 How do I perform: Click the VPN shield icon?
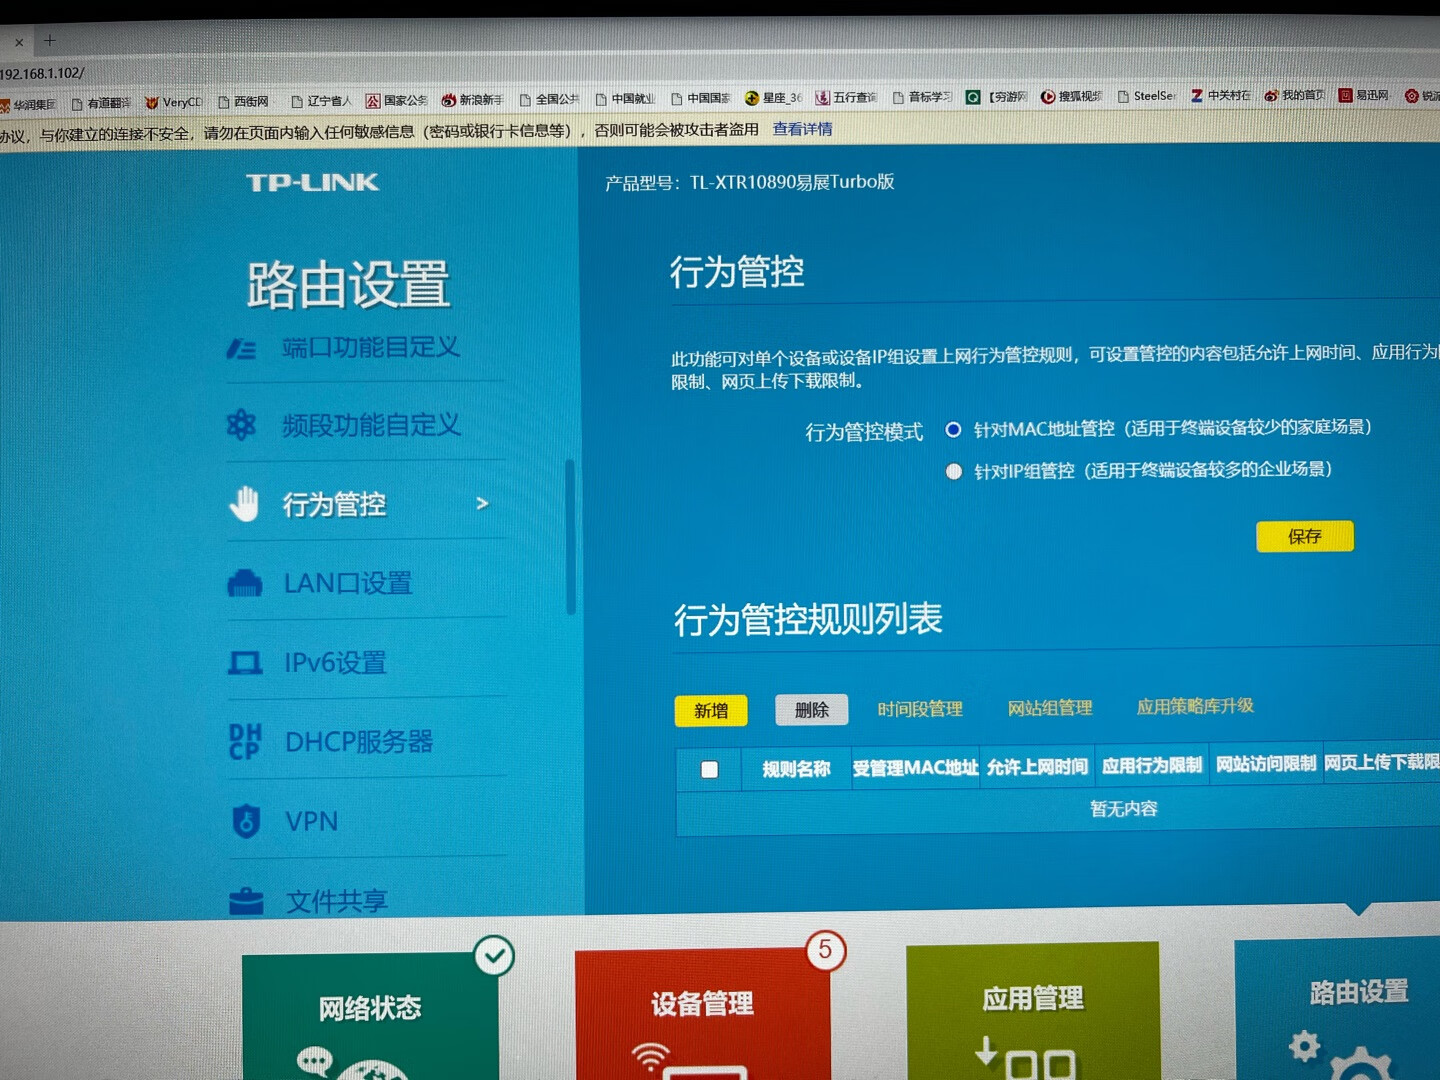coord(246,821)
